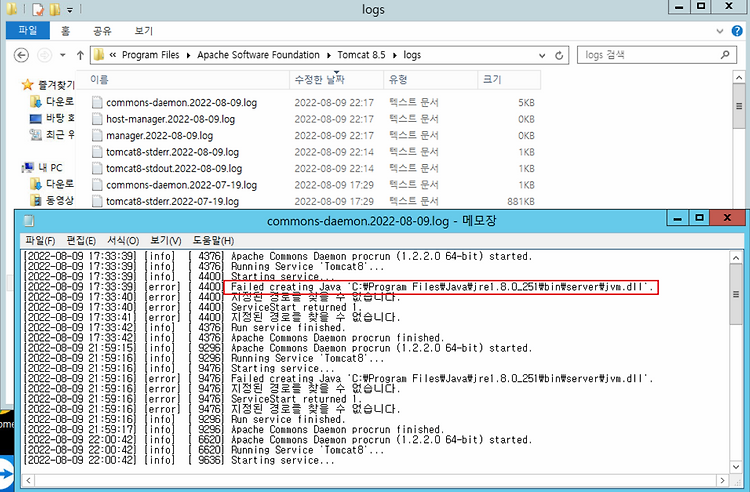Open Notepad 편집(E) menu

point(81,241)
